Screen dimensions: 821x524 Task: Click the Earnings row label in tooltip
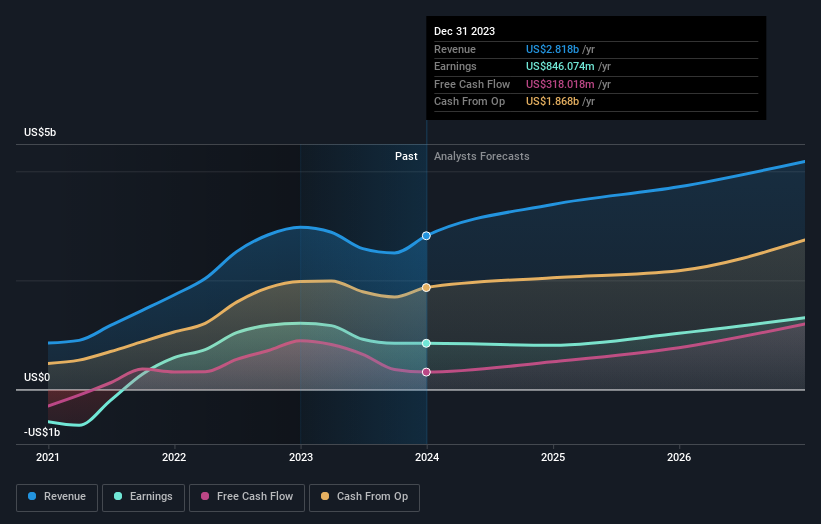455,66
